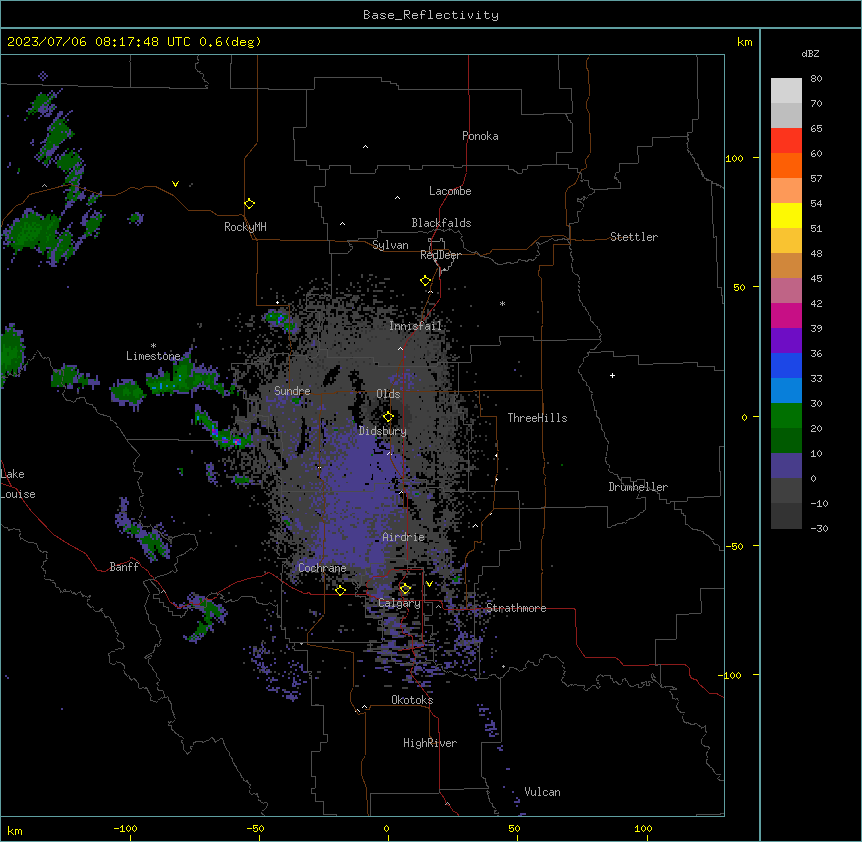Select the indigo 0–10 dBZ legend swatch
Screen dimensions: 862x842
[786, 466]
